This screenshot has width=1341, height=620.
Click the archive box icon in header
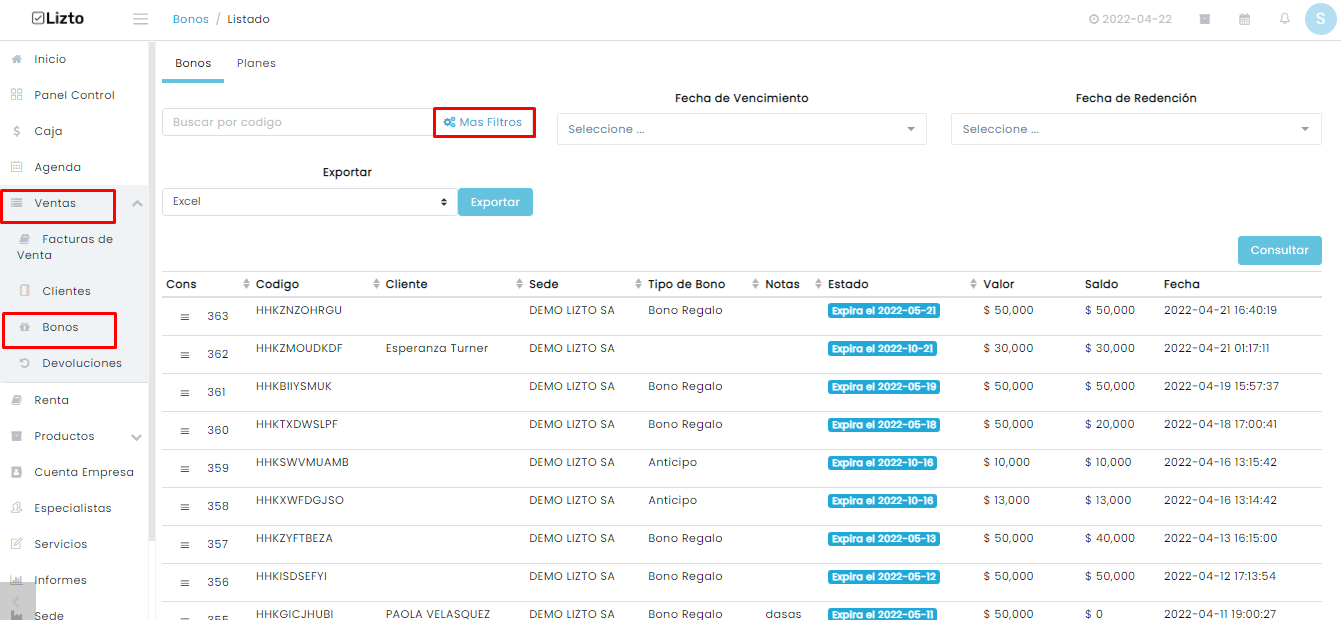click(1205, 19)
